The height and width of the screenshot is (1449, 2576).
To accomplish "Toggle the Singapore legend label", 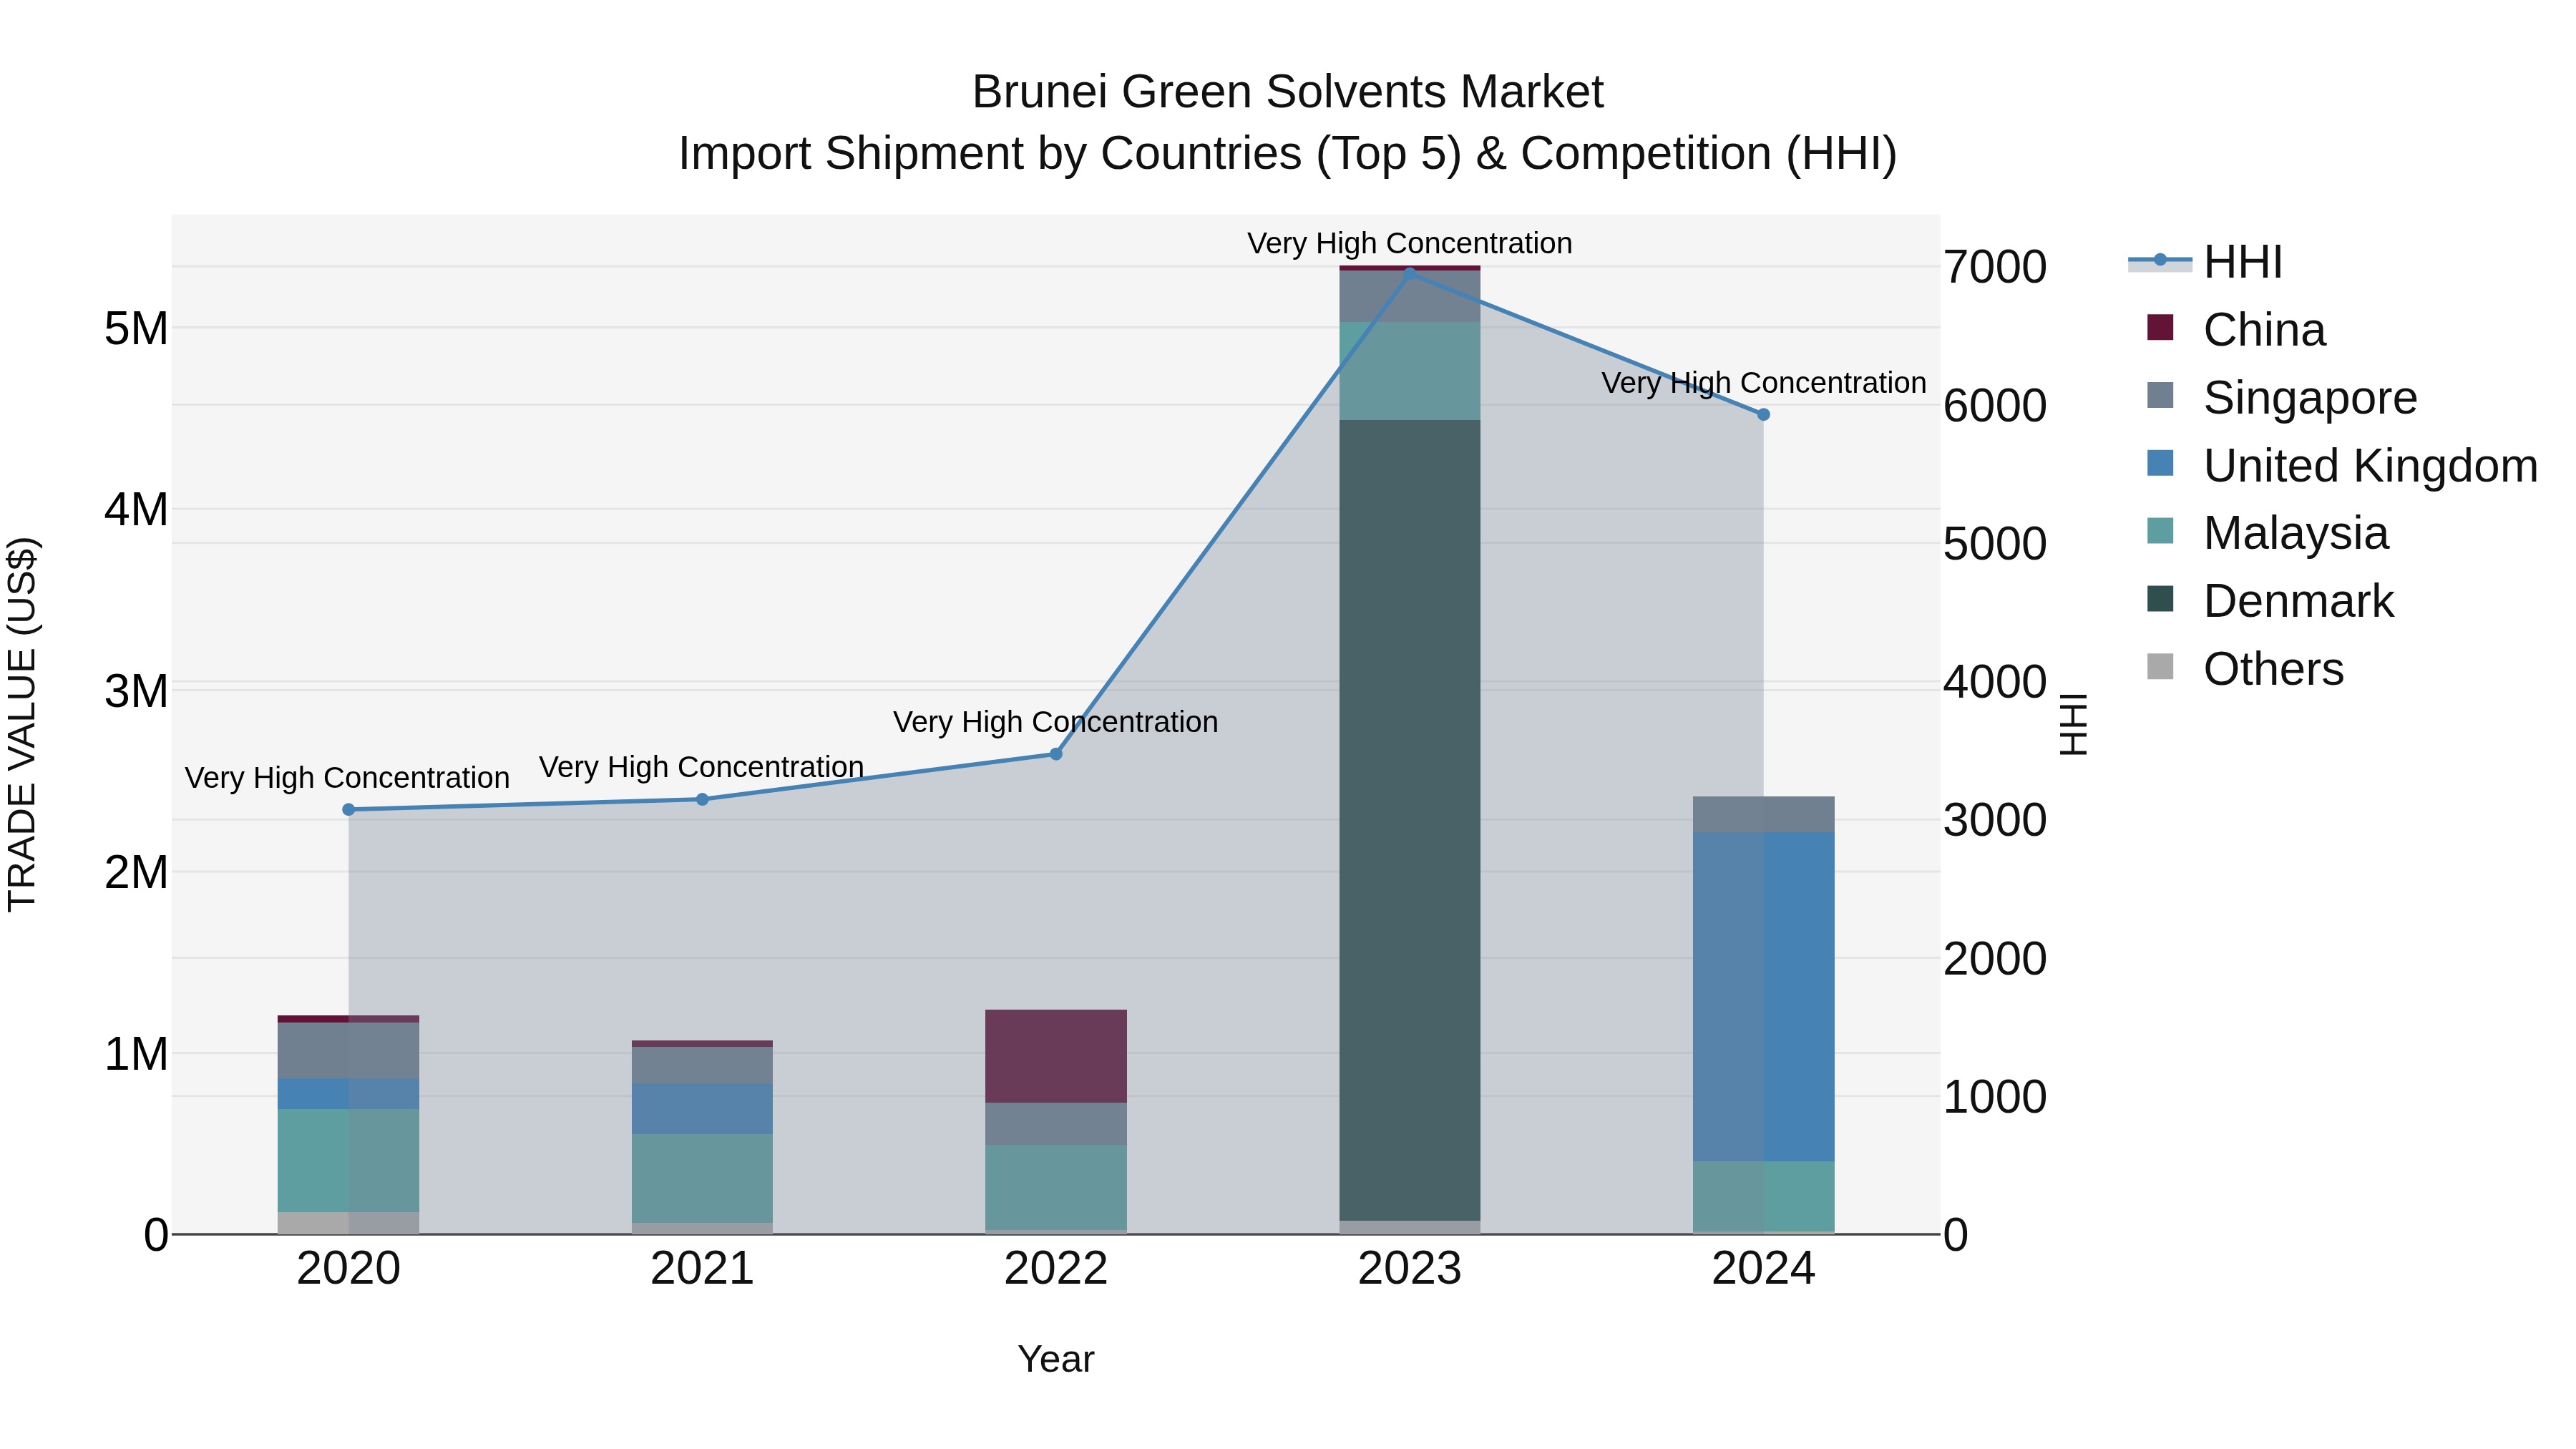I will pos(2310,398).
